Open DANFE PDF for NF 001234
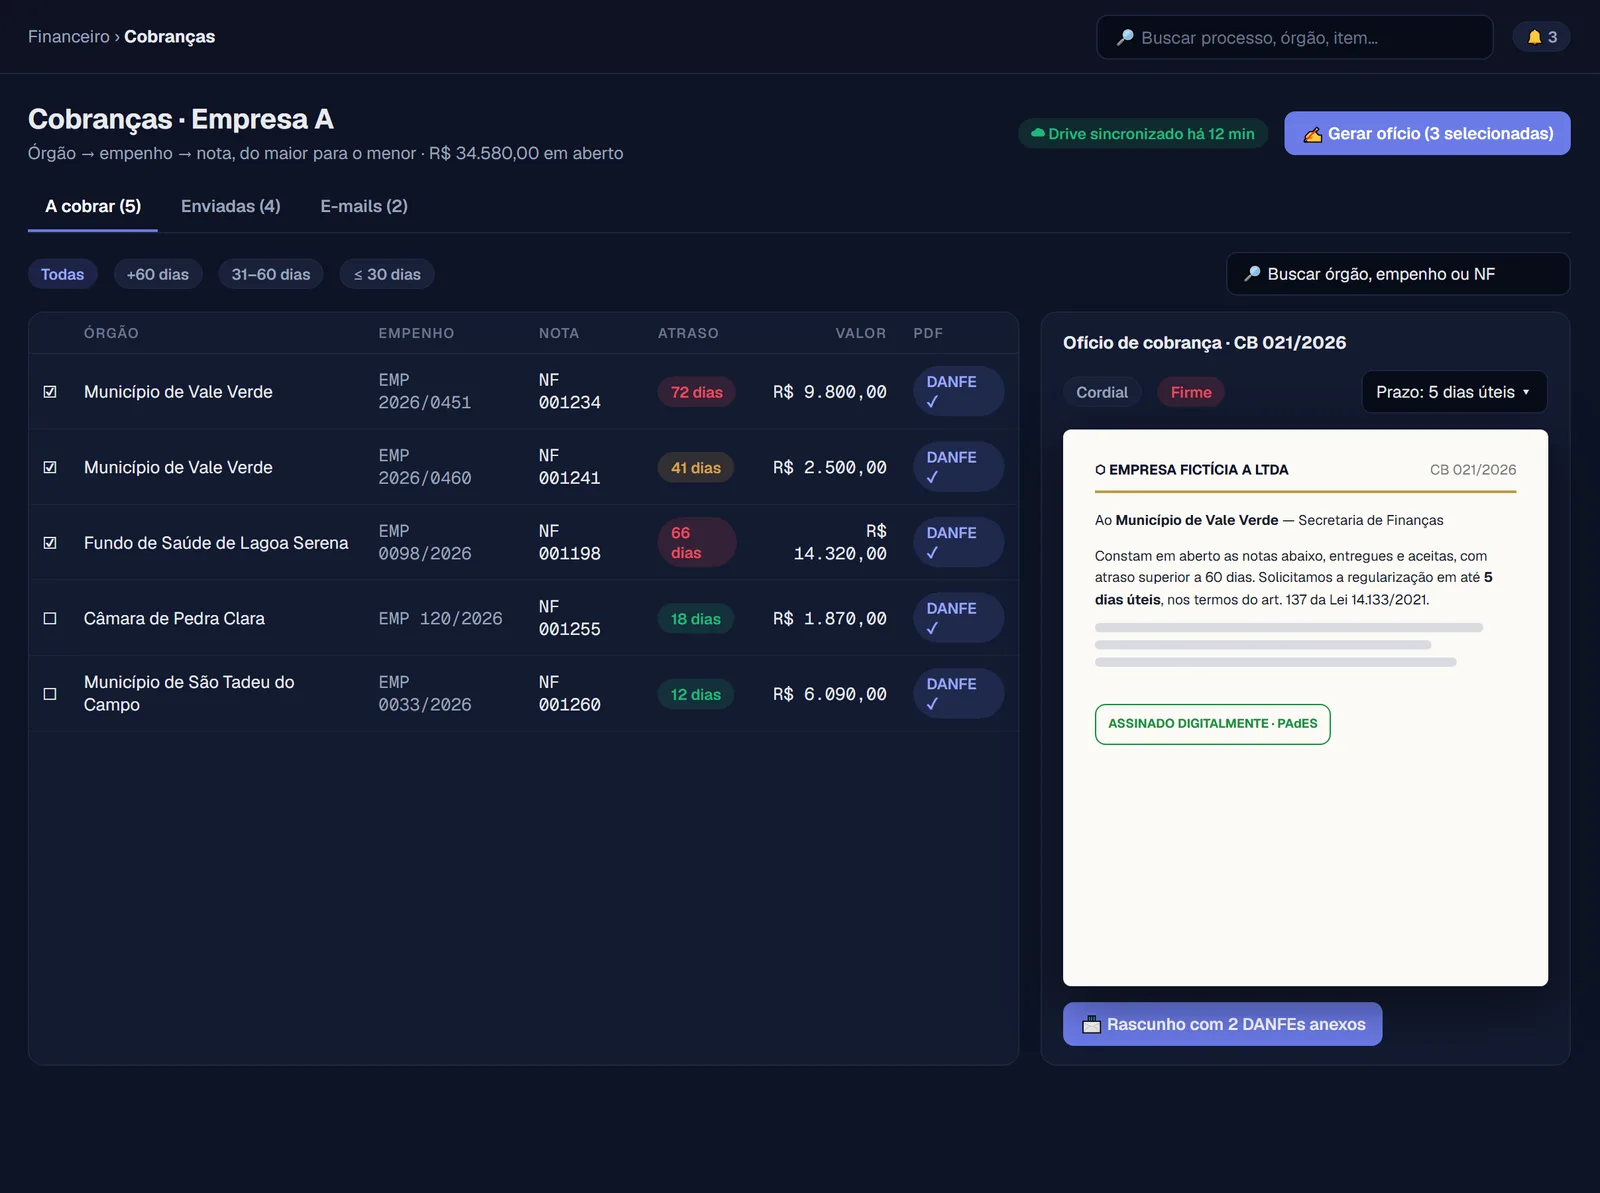1600x1193 pixels. click(958, 392)
